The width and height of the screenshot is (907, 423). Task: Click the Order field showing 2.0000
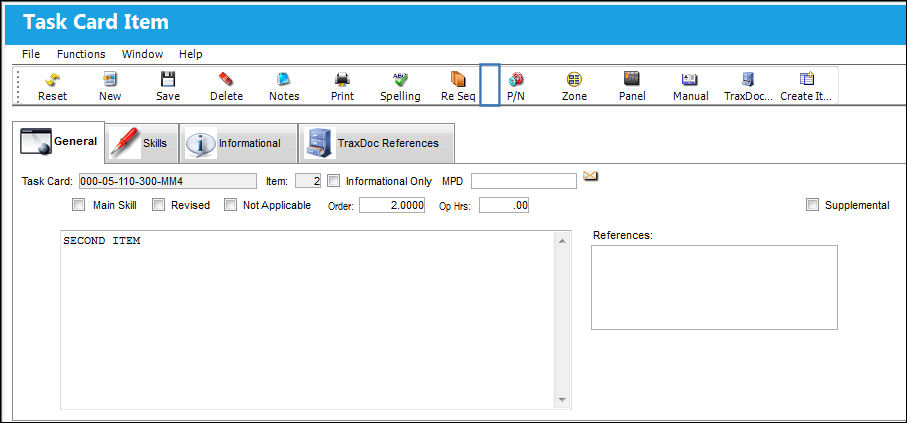[392, 205]
